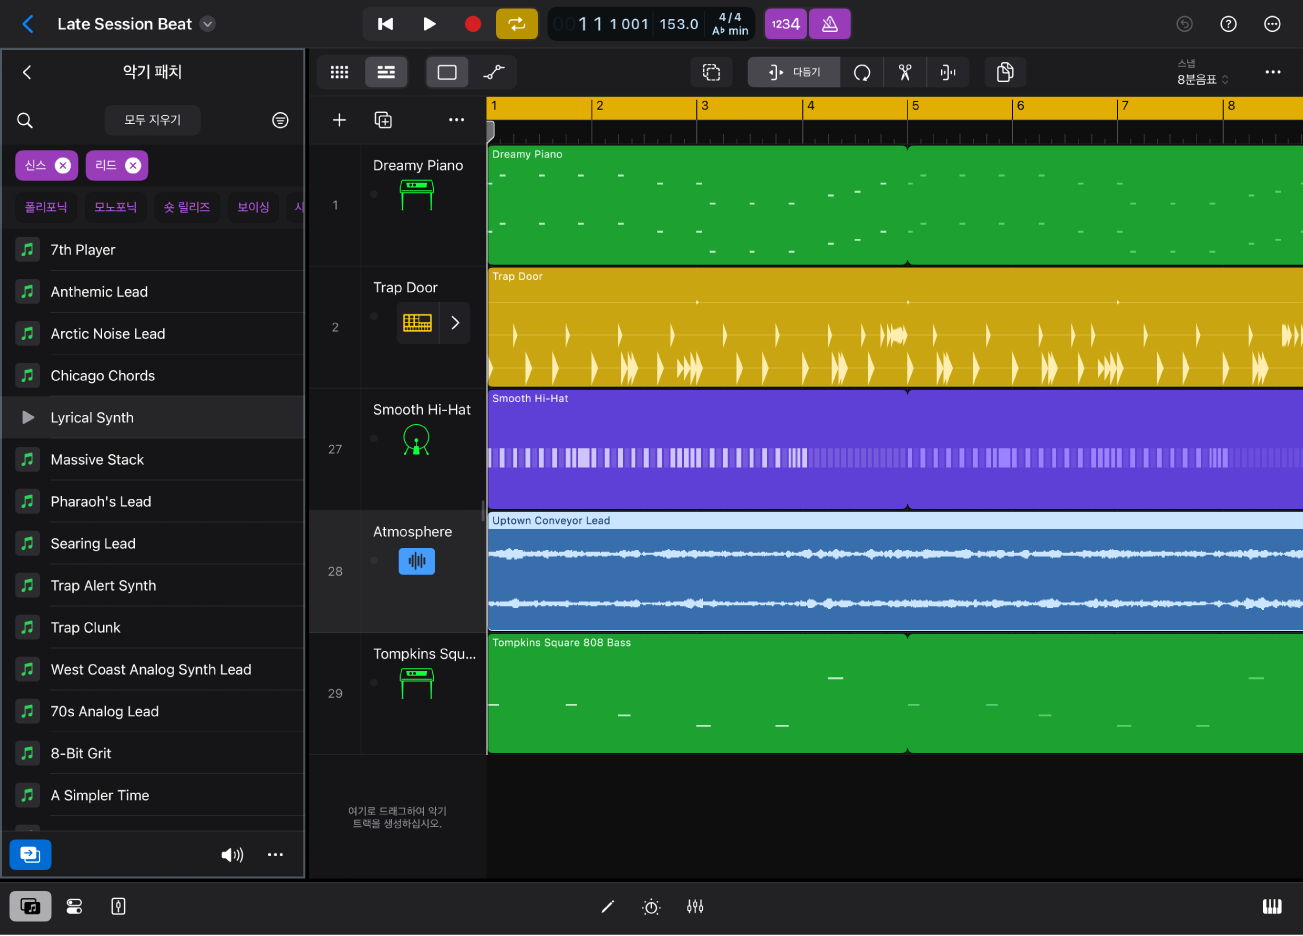Open the Late Session Beat project dropdown
The image size is (1303, 936).
207,23
